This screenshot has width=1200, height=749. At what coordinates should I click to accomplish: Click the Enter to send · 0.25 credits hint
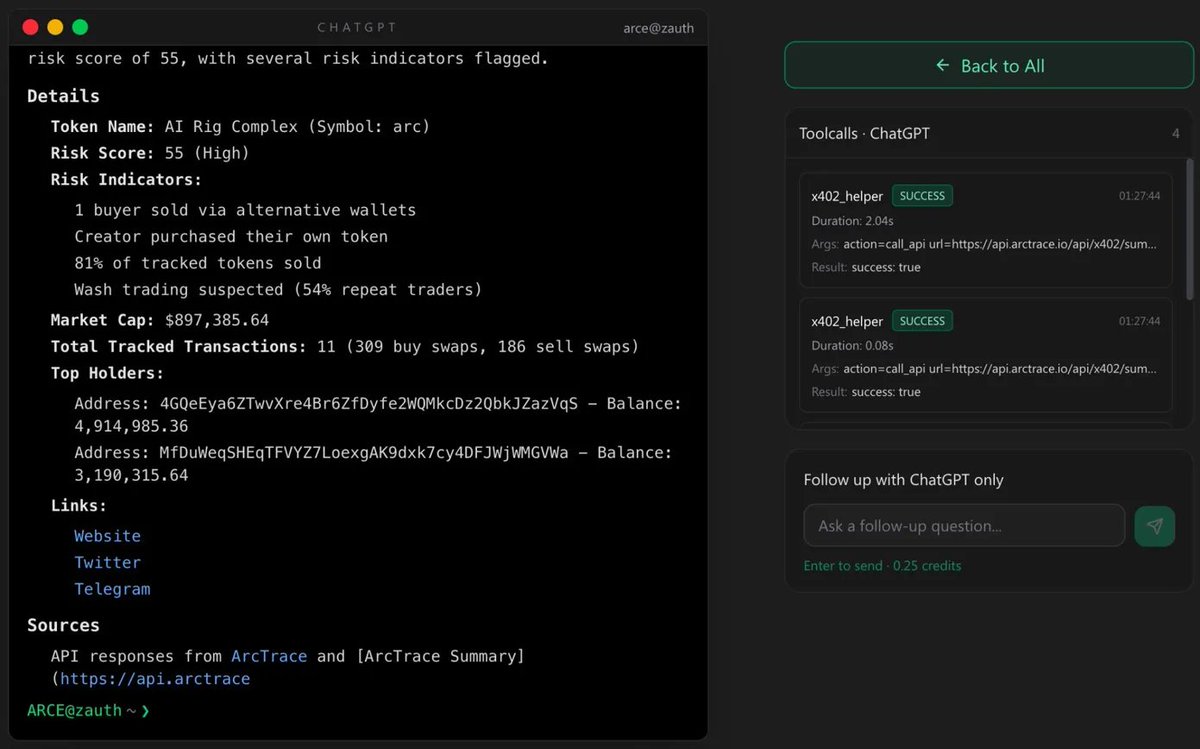tap(882, 566)
